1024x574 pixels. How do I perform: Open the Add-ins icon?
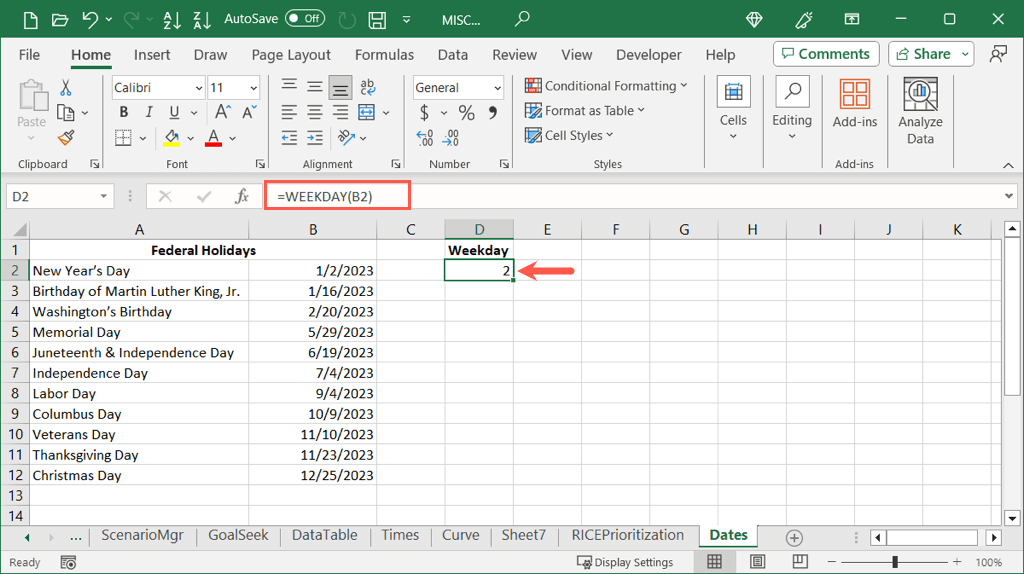click(854, 104)
